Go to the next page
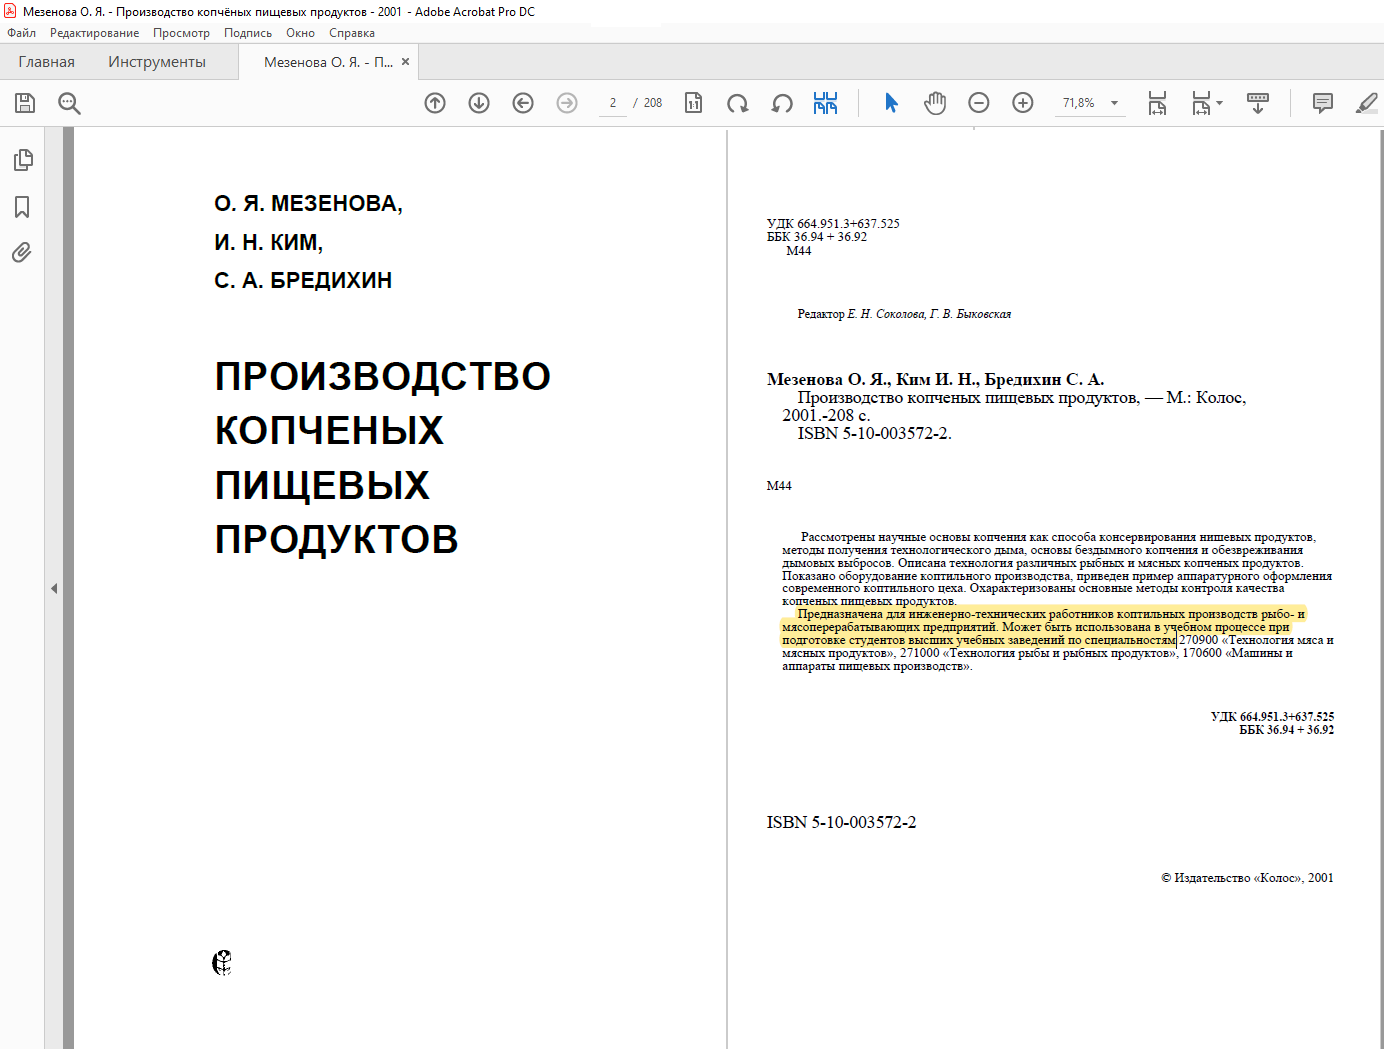 pyautogui.click(x=479, y=103)
